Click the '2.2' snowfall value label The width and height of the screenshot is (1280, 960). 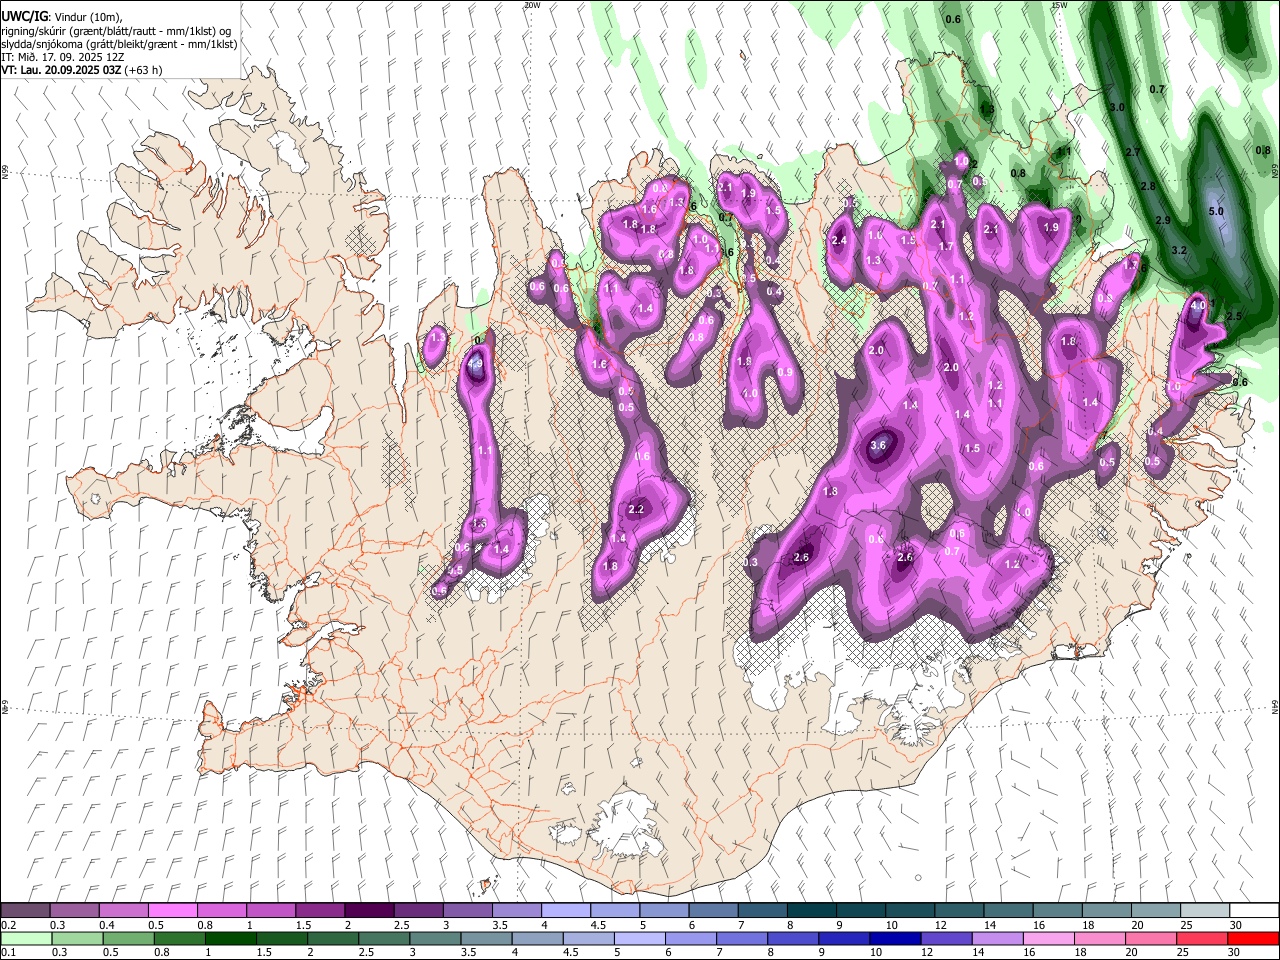[636, 510]
